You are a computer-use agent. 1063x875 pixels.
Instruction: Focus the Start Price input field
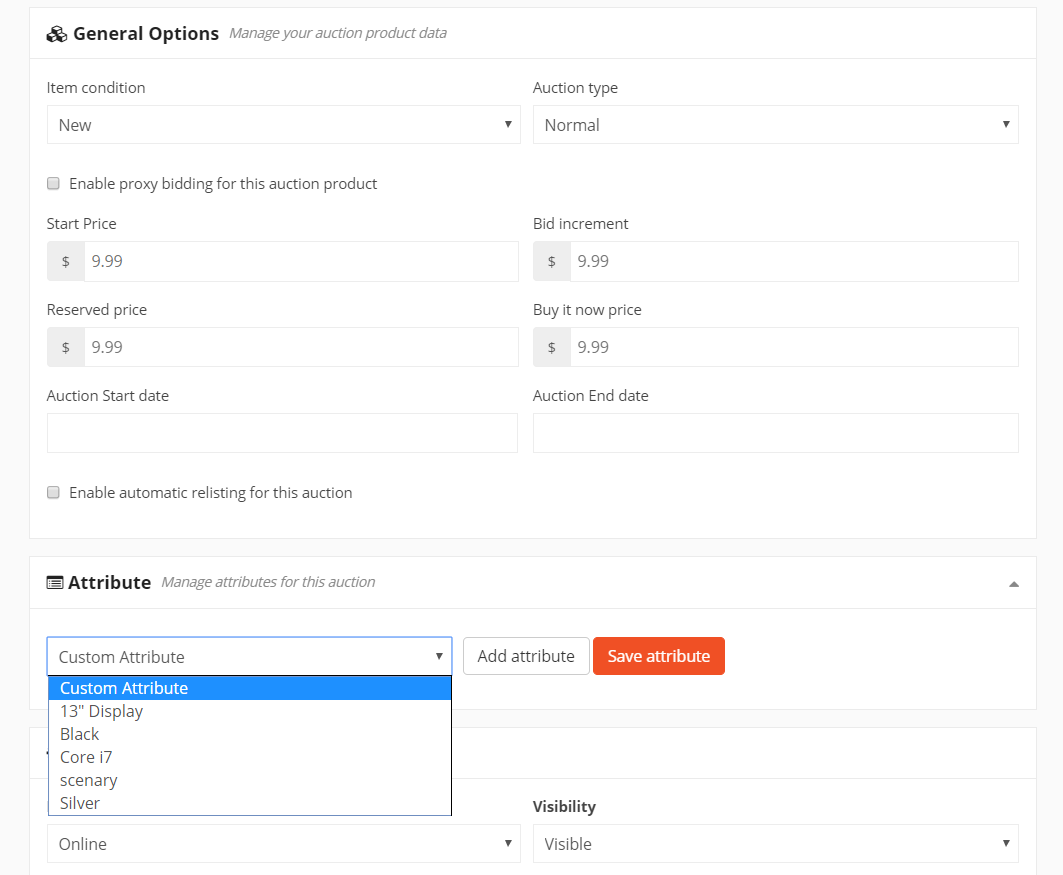301,262
